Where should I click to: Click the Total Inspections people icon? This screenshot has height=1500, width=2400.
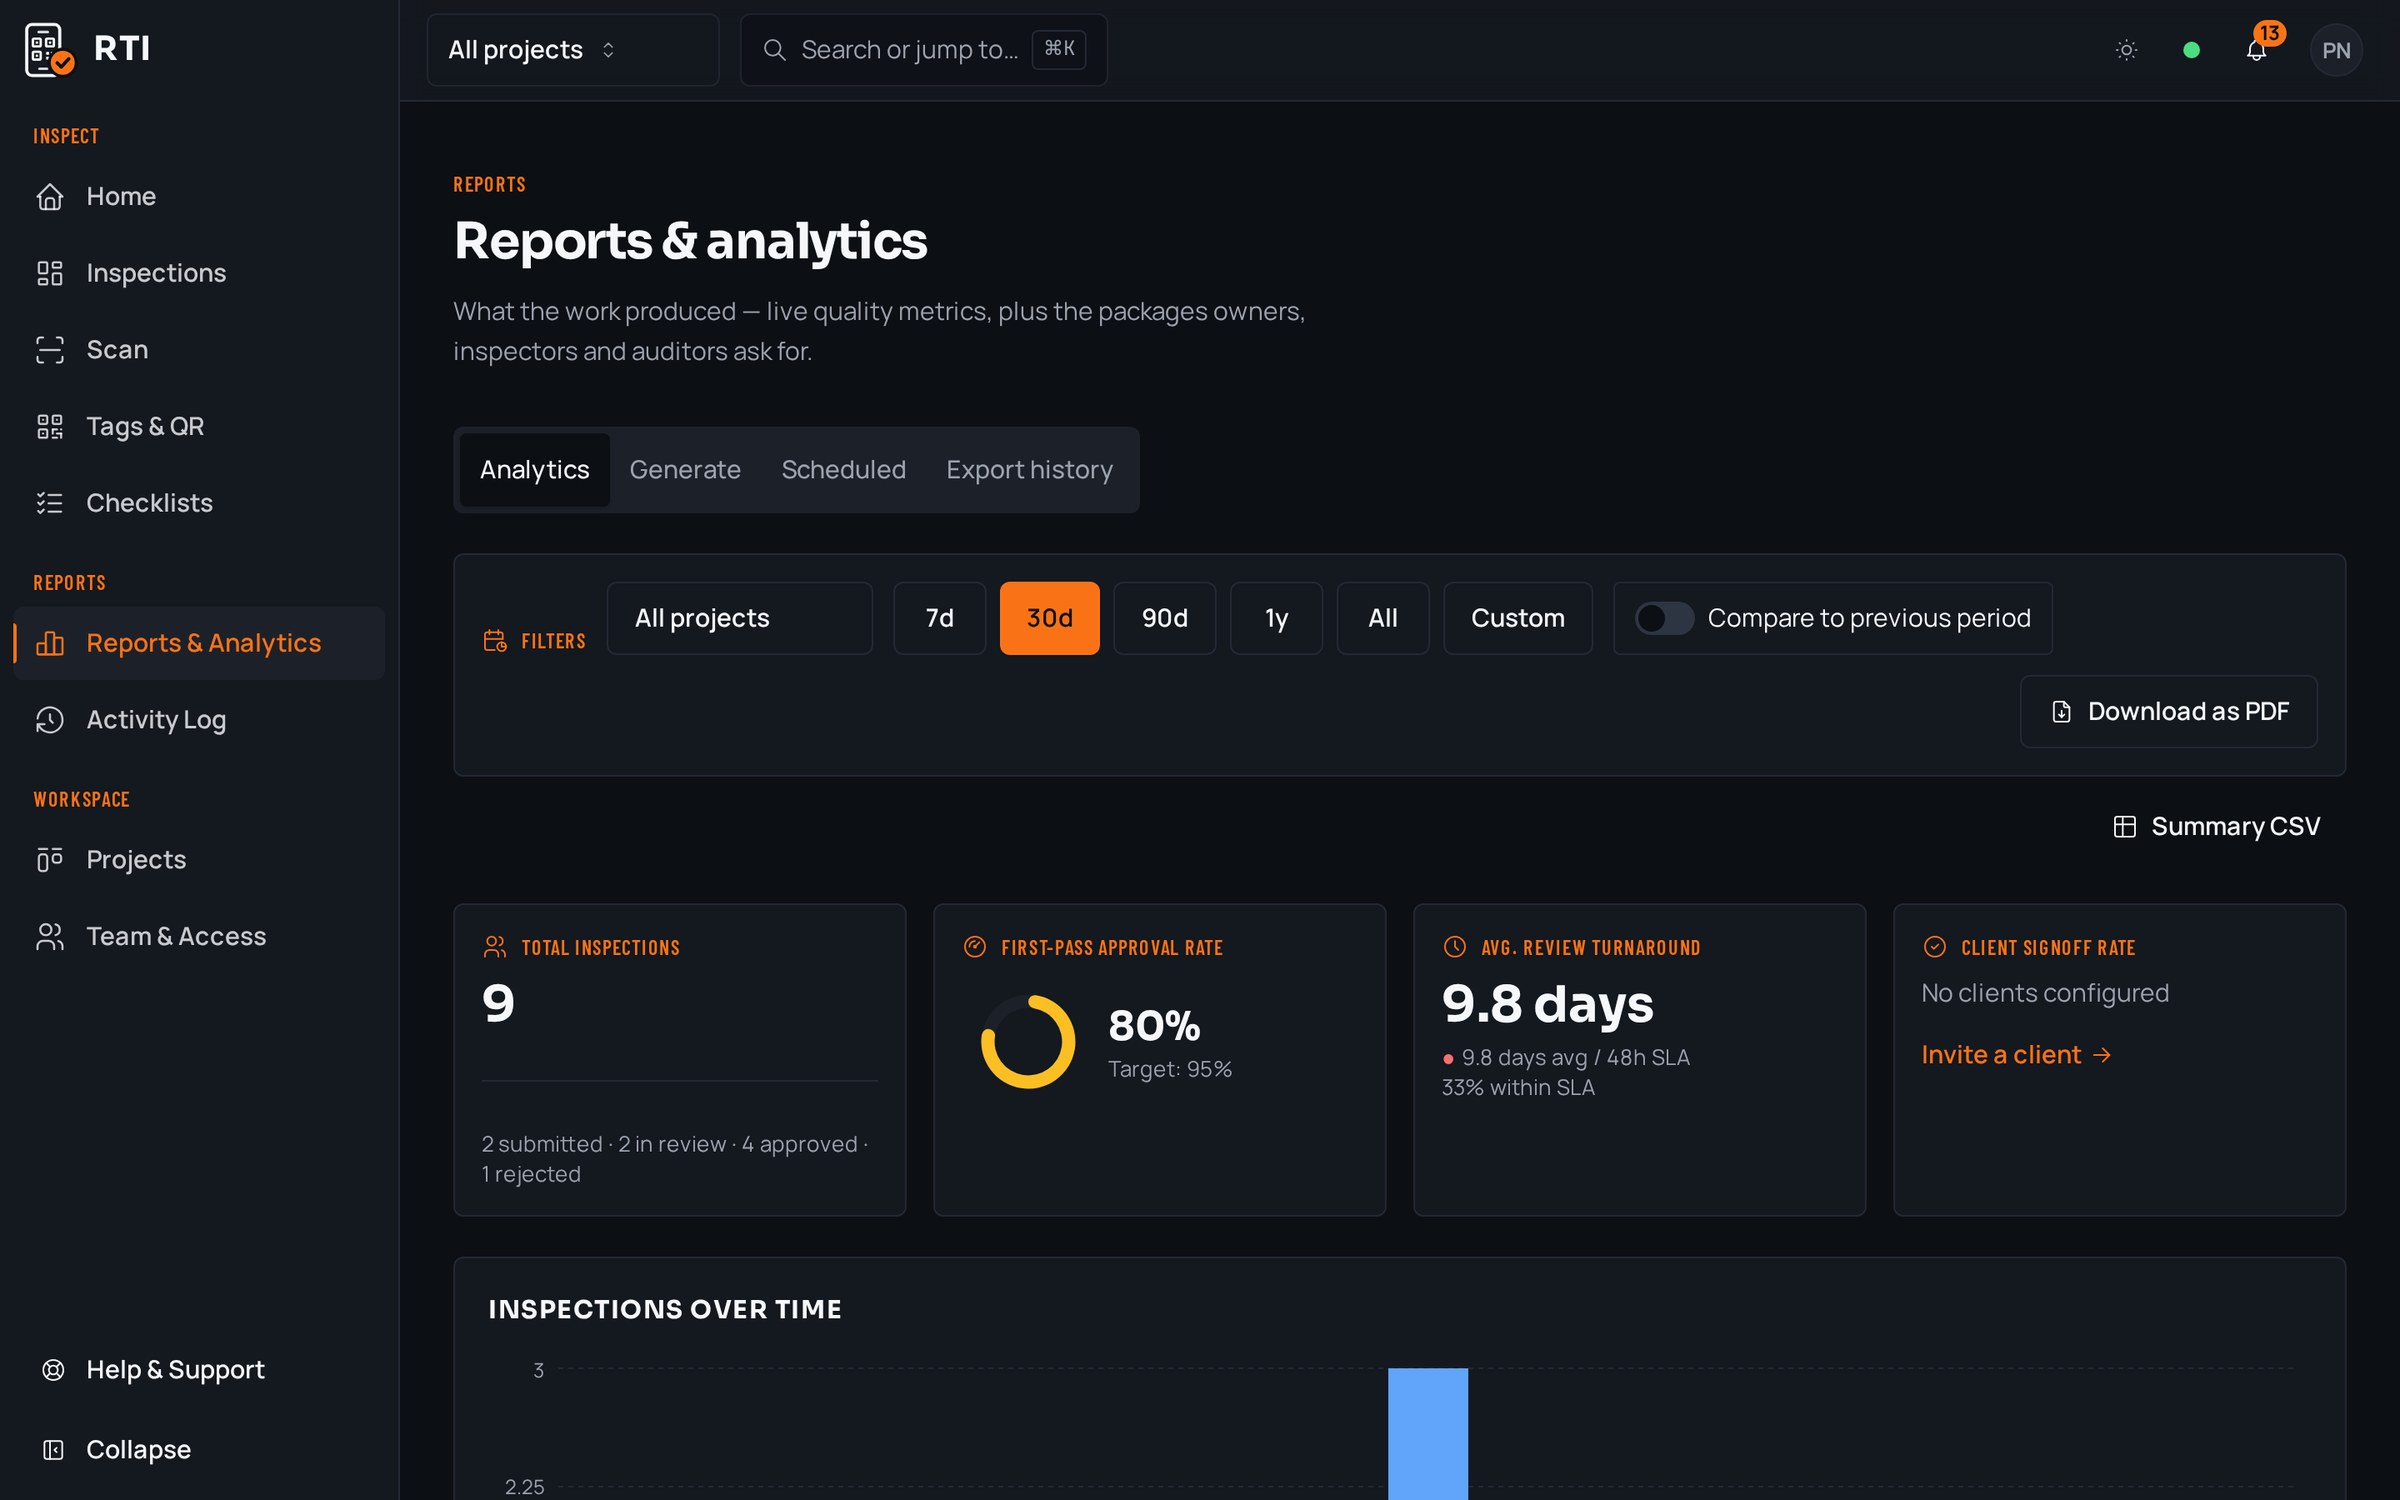[495, 947]
